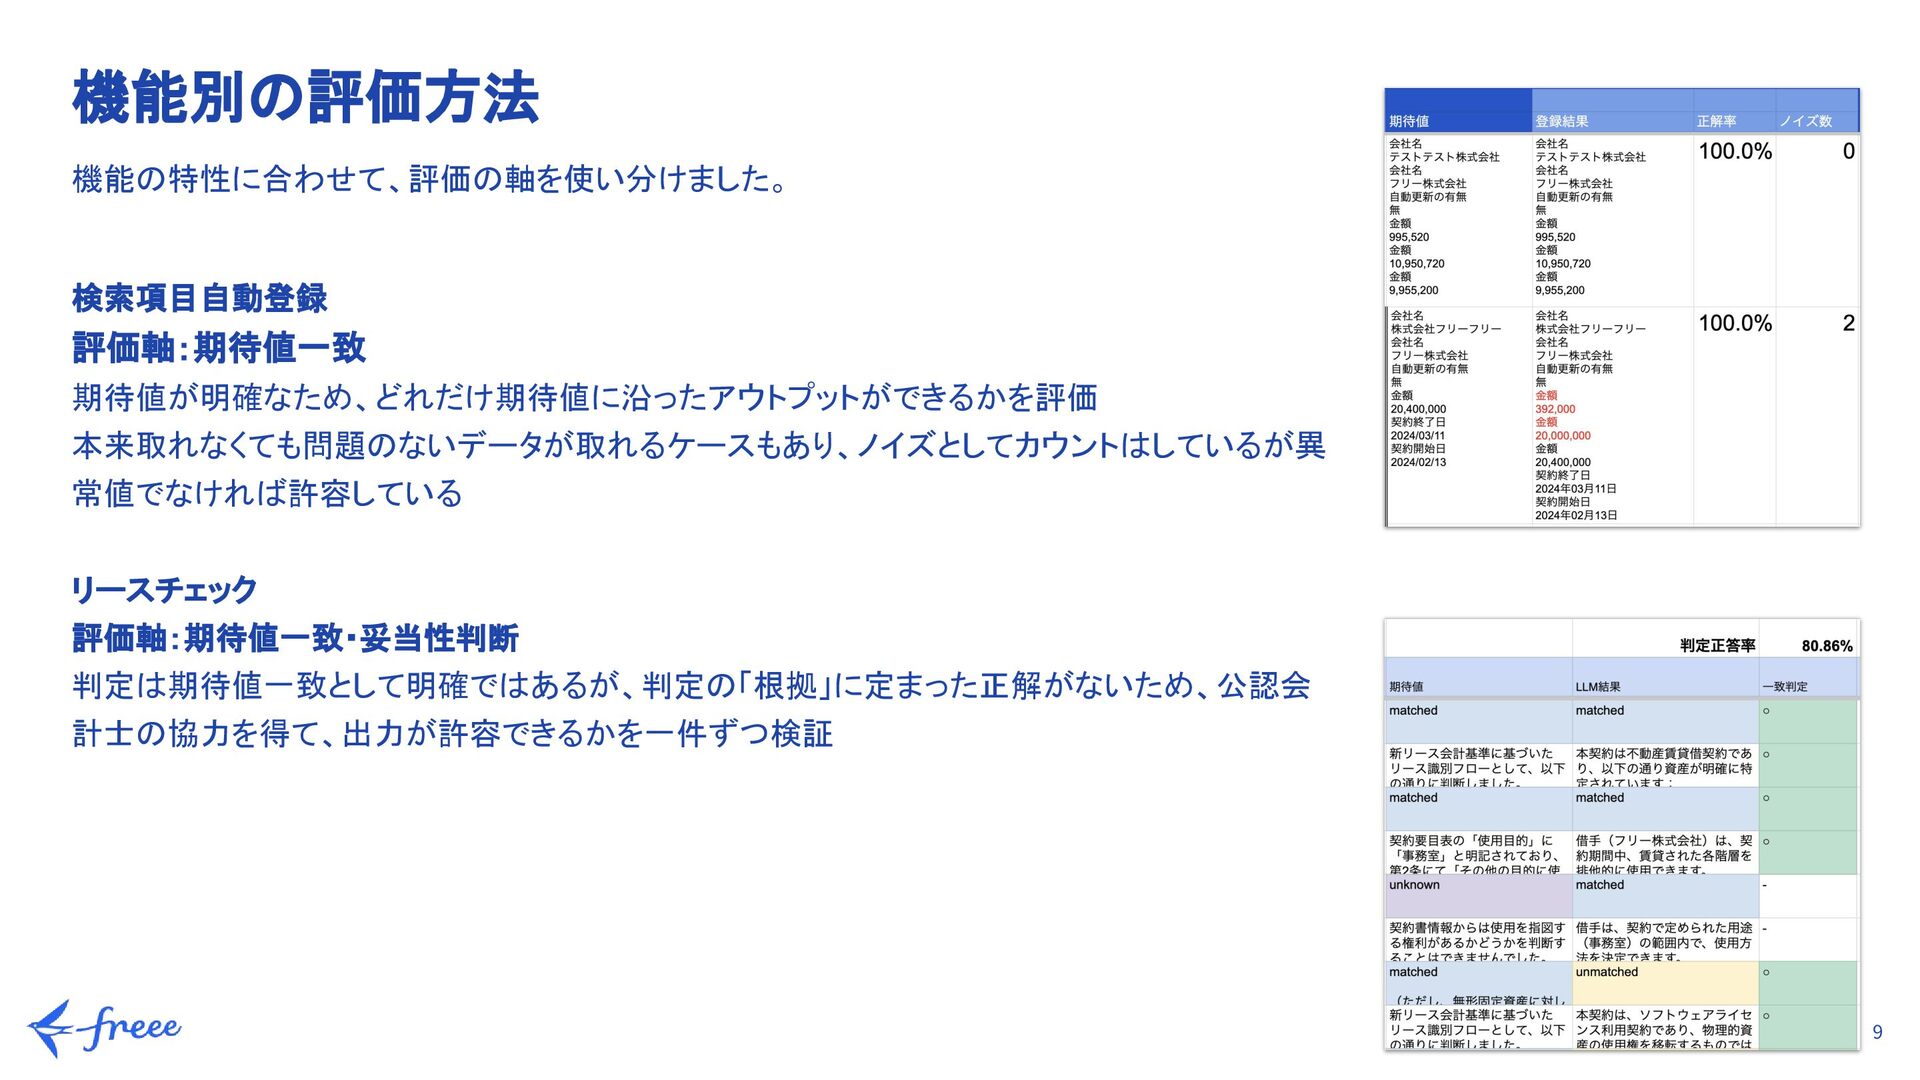Click the slide title 機能別の評価方法
This screenshot has height=1080, width=1920.
coord(306,98)
